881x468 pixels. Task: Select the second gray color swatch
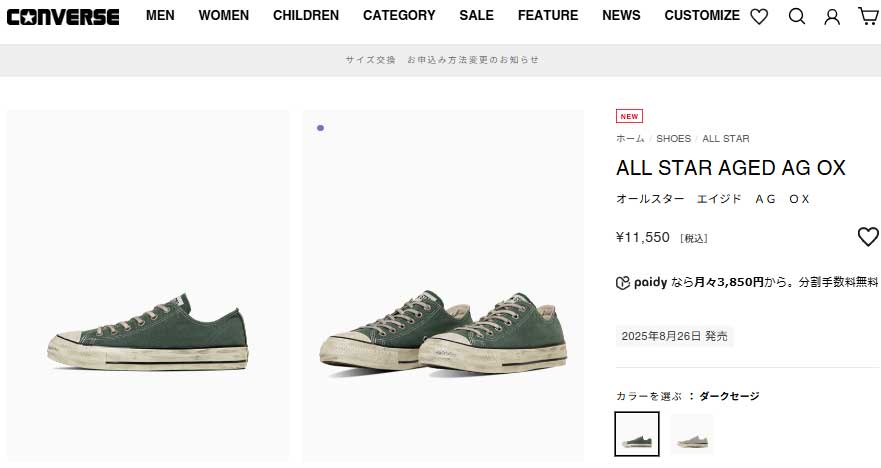[692, 434]
